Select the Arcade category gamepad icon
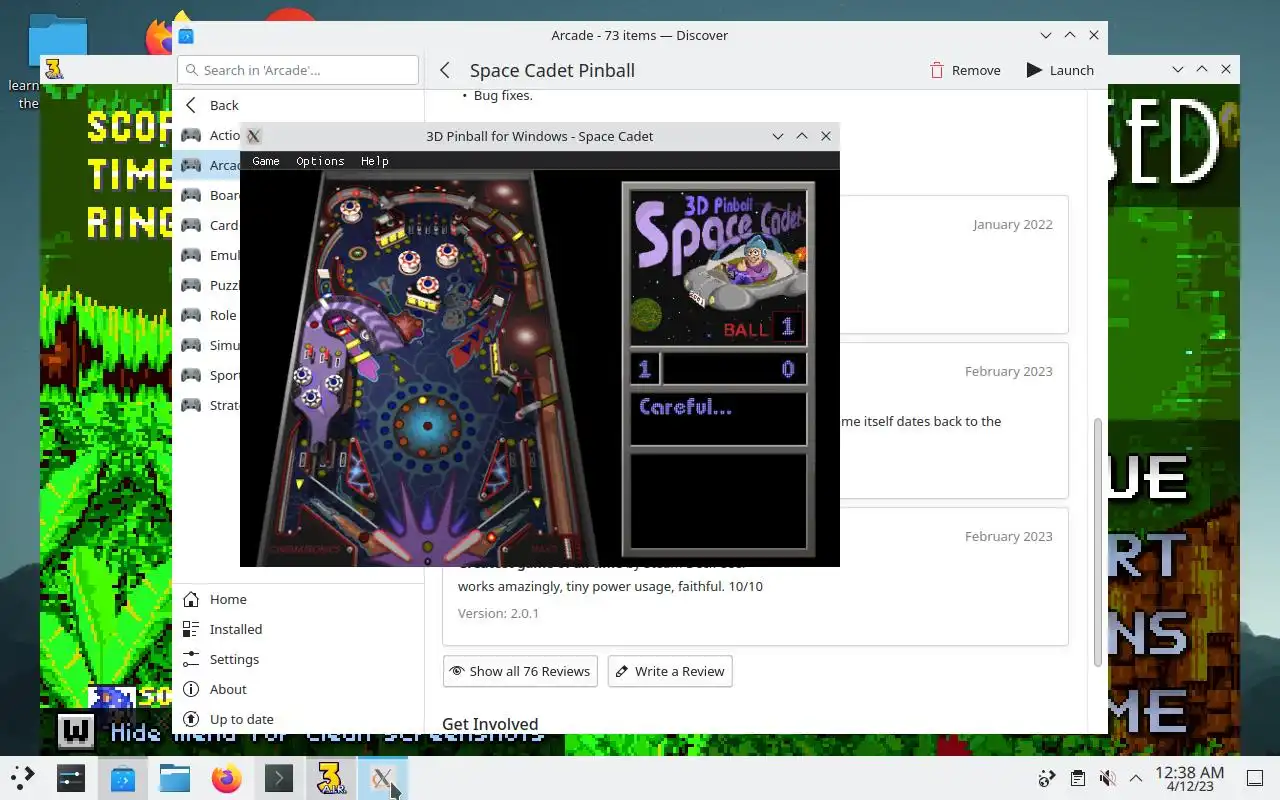The height and width of the screenshot is (800, 1280). [x=191, y=165]
